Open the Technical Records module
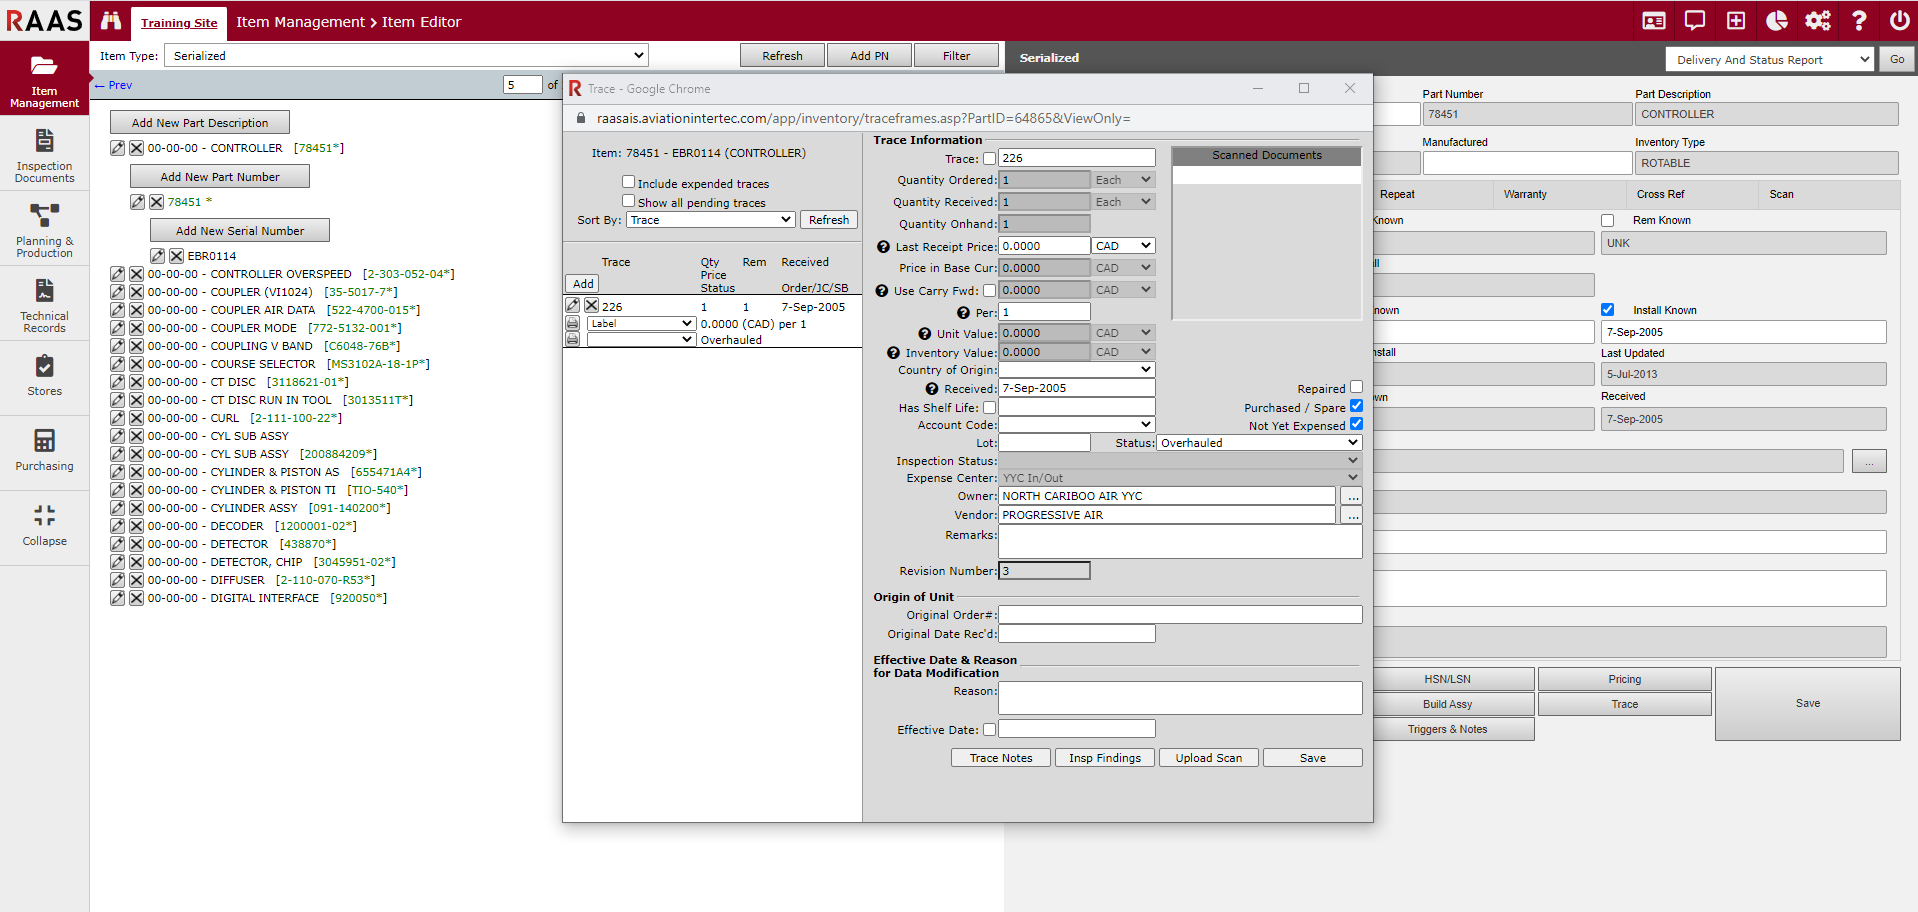The image size is (1918, 912). 44,291
